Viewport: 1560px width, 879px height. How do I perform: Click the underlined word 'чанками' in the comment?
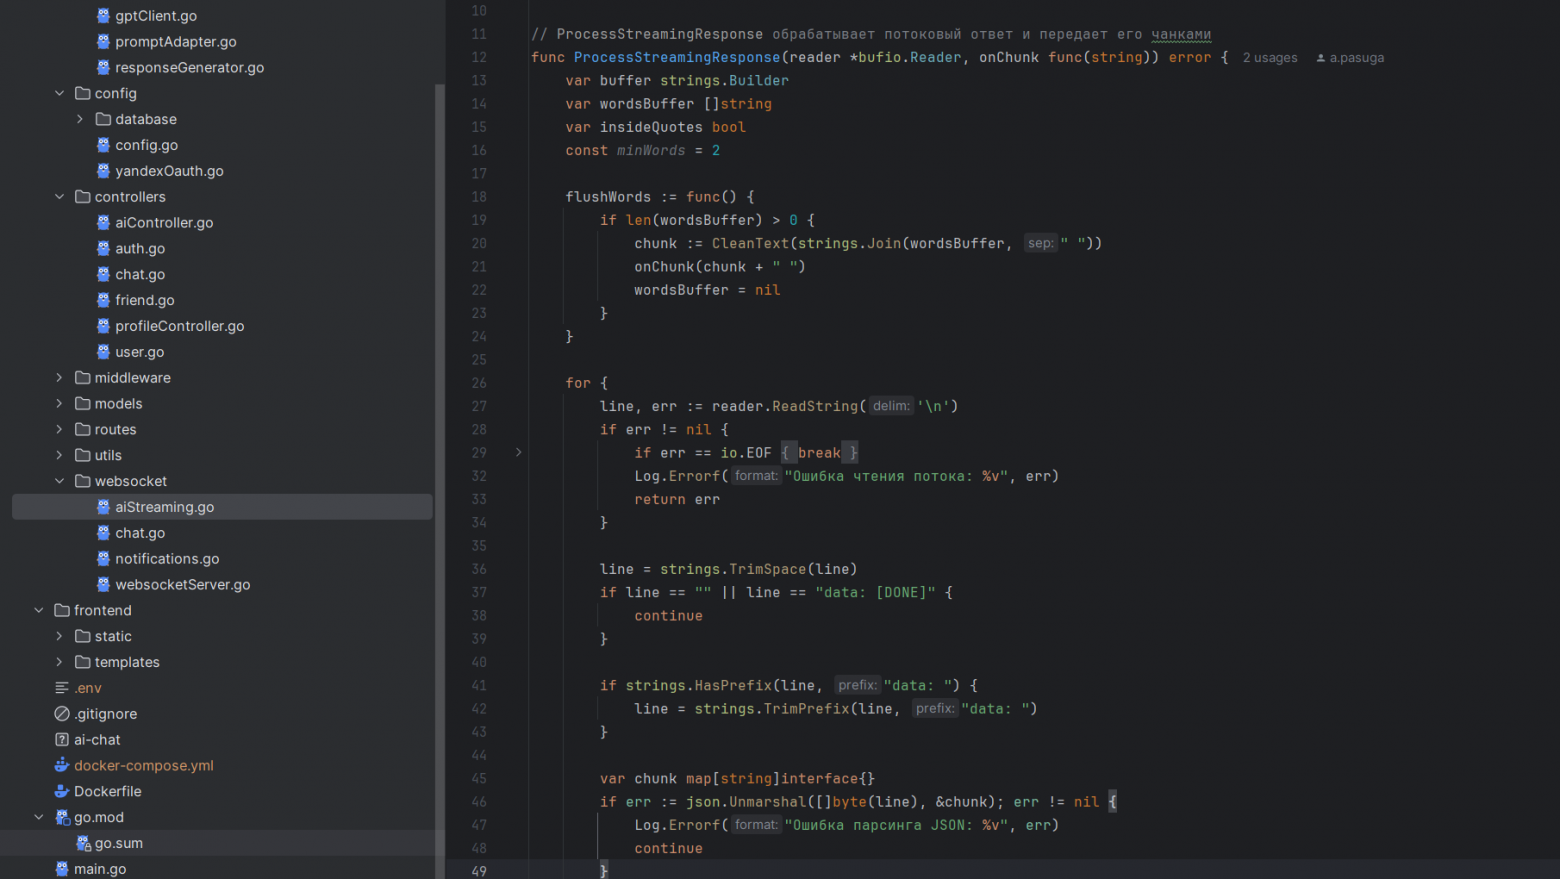(x=1181, y=35)
